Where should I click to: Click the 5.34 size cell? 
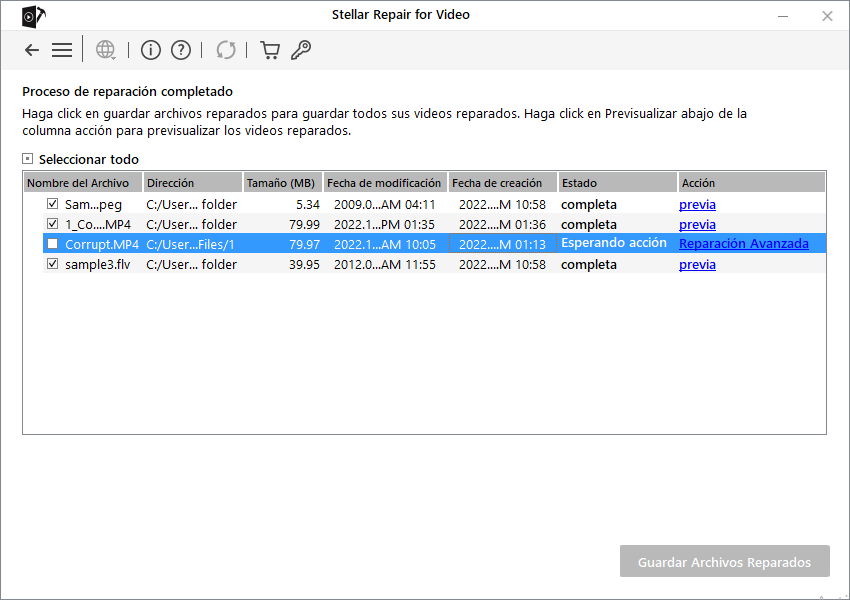(308, 204)
